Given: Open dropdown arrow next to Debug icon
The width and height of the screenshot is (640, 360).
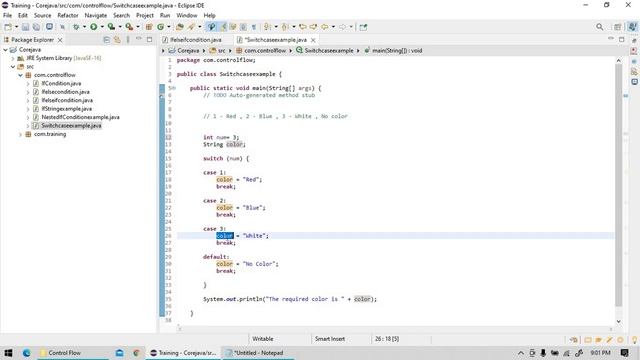Looking at the screenshot, I should (x=84, y=27).
